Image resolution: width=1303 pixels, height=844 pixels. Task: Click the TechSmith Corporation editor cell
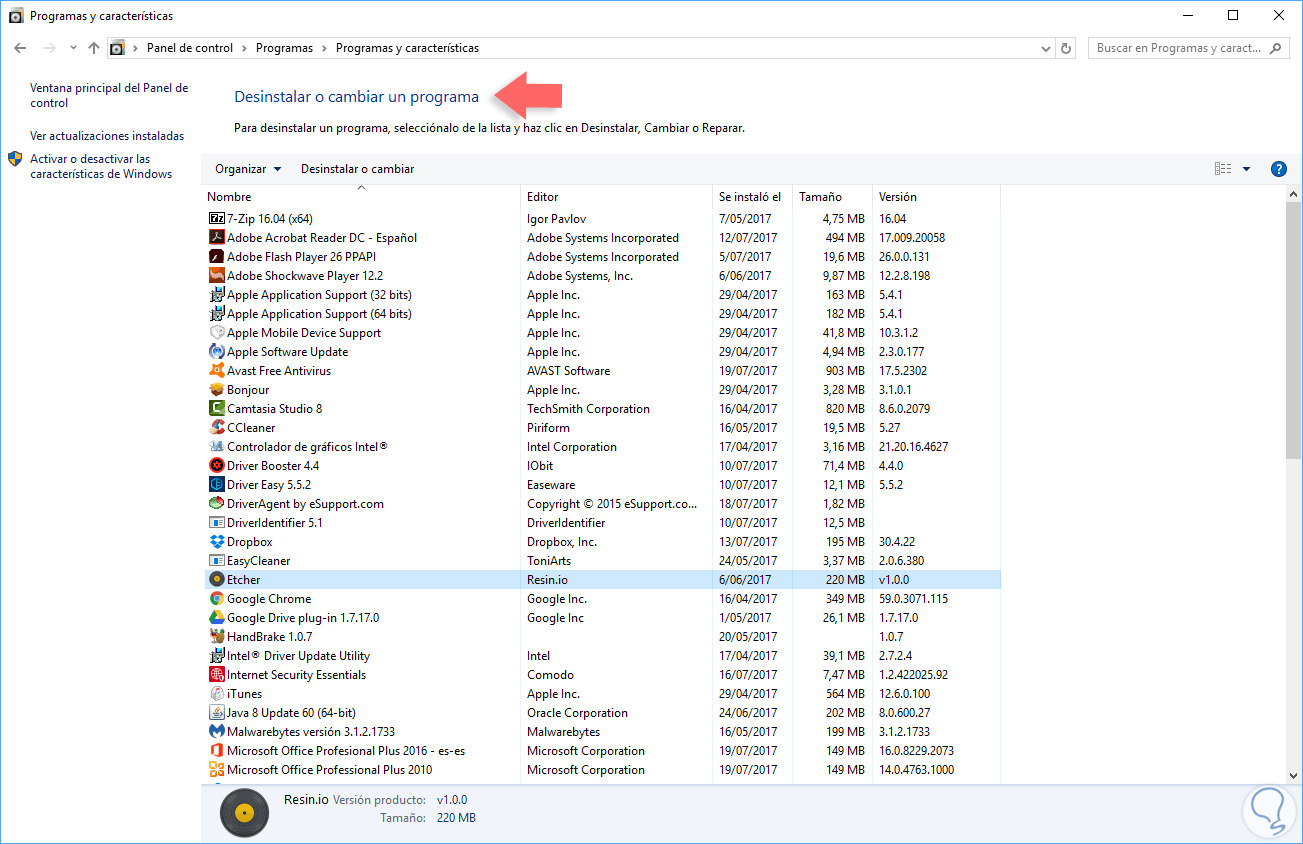click(588, 408)
